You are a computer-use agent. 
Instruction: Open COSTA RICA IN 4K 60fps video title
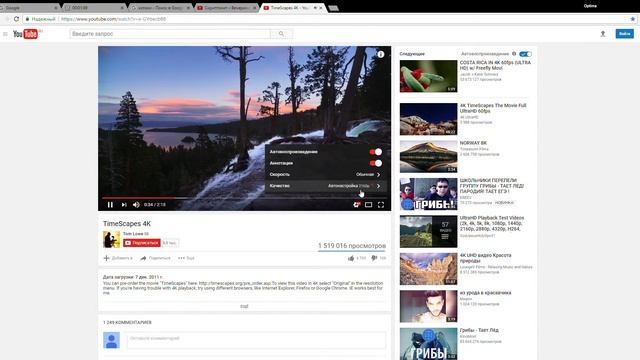(x=495, y=65)
